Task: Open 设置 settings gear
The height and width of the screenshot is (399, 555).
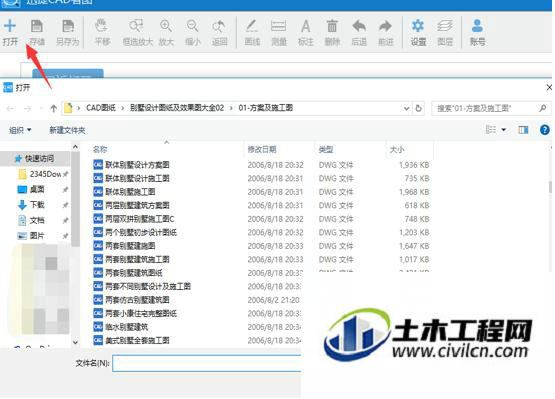Action: (x=418, y=26)
